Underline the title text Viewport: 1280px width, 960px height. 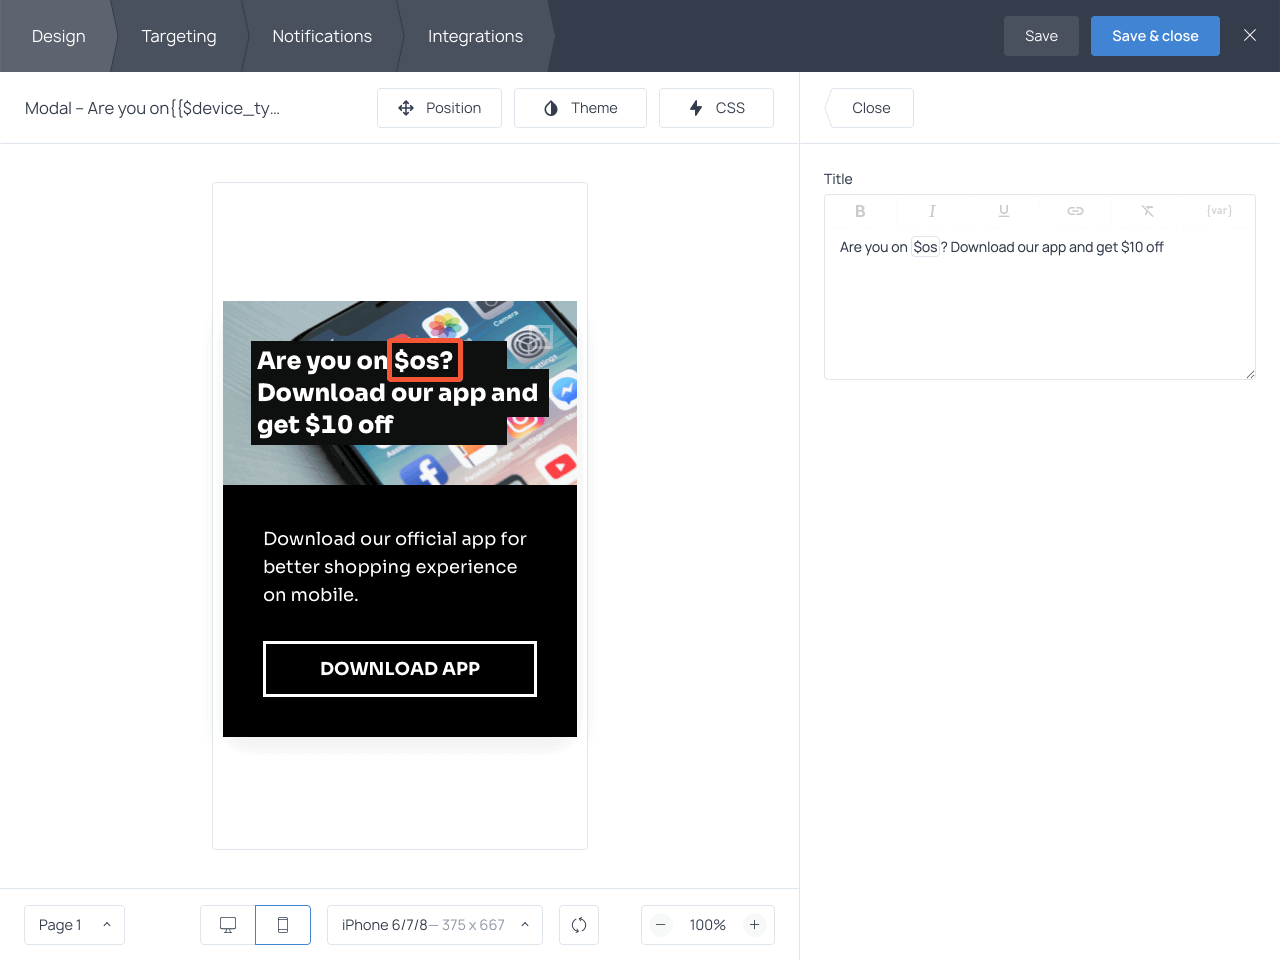tap(1004, 211)
